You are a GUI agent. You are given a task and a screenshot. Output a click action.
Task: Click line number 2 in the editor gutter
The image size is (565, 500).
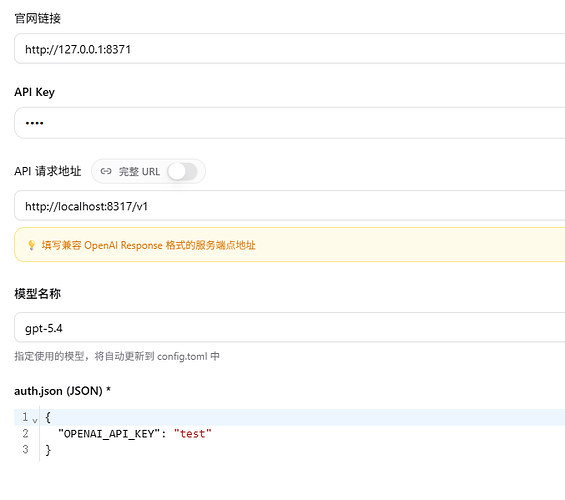pos(25,433)
